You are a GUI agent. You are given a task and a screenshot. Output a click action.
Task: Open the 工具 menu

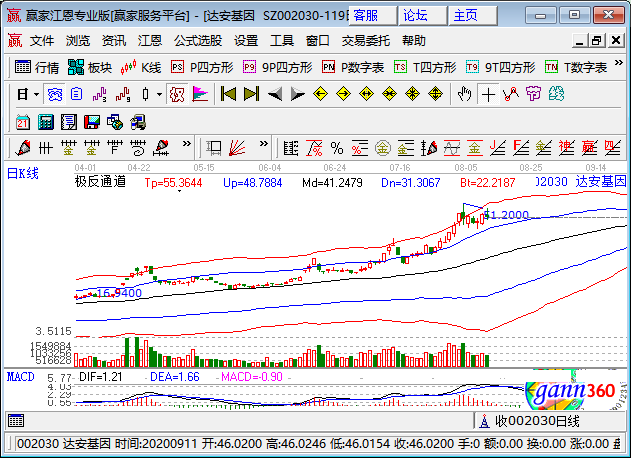282,41
